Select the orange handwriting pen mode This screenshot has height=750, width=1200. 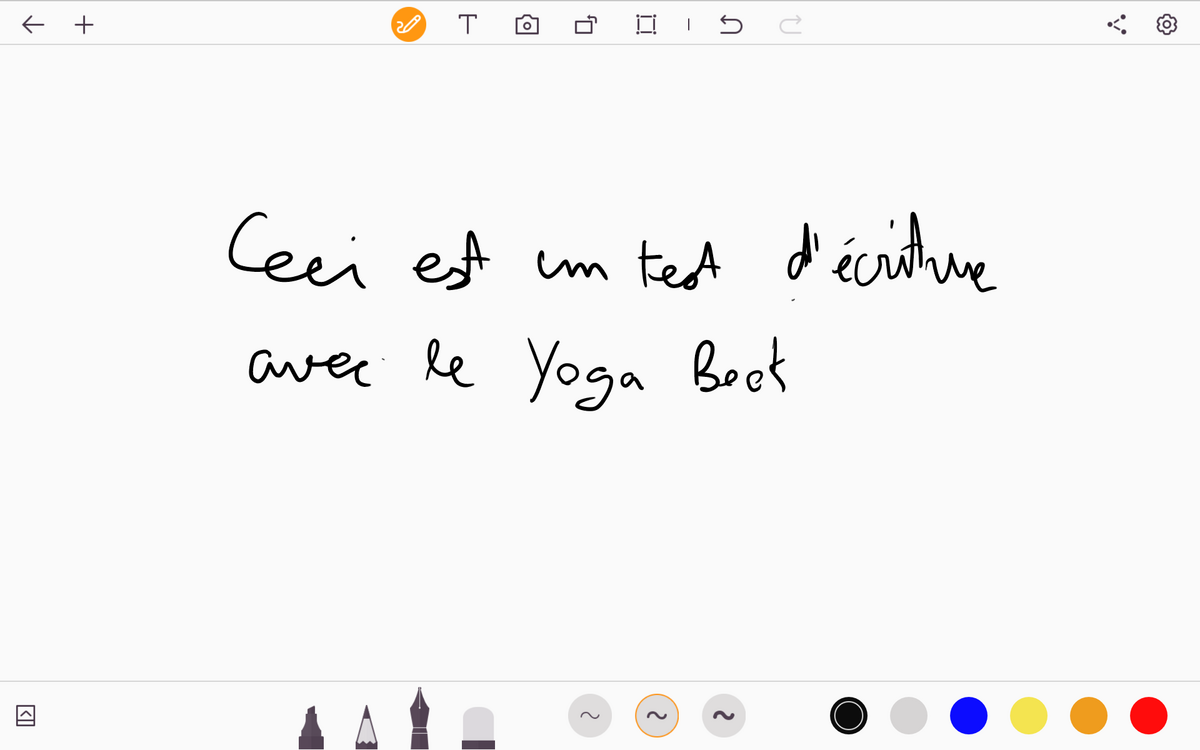pyautogui.click(x=408, y=25)
